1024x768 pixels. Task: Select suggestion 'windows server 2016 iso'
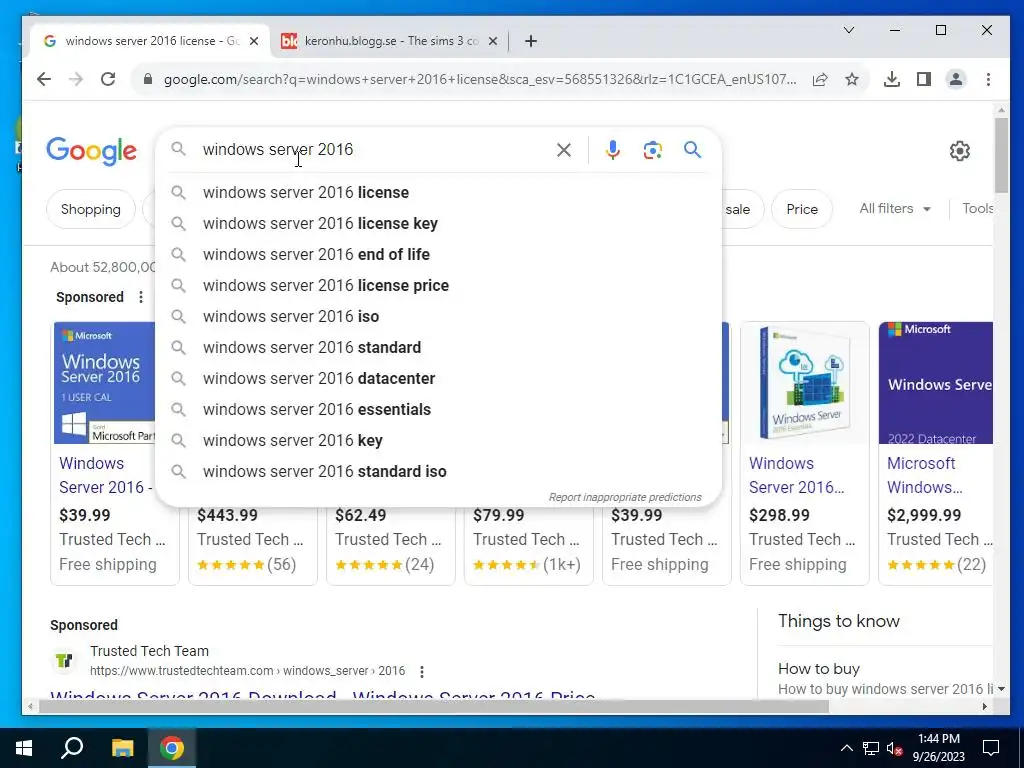click(x=438, y=317)
